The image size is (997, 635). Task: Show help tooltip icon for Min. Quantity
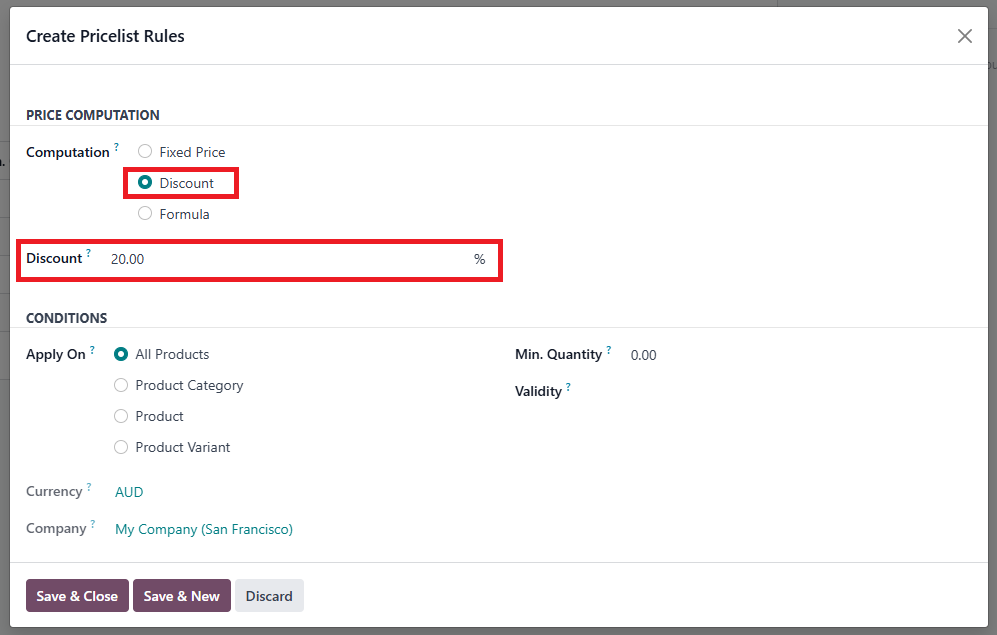coord(608,350)
